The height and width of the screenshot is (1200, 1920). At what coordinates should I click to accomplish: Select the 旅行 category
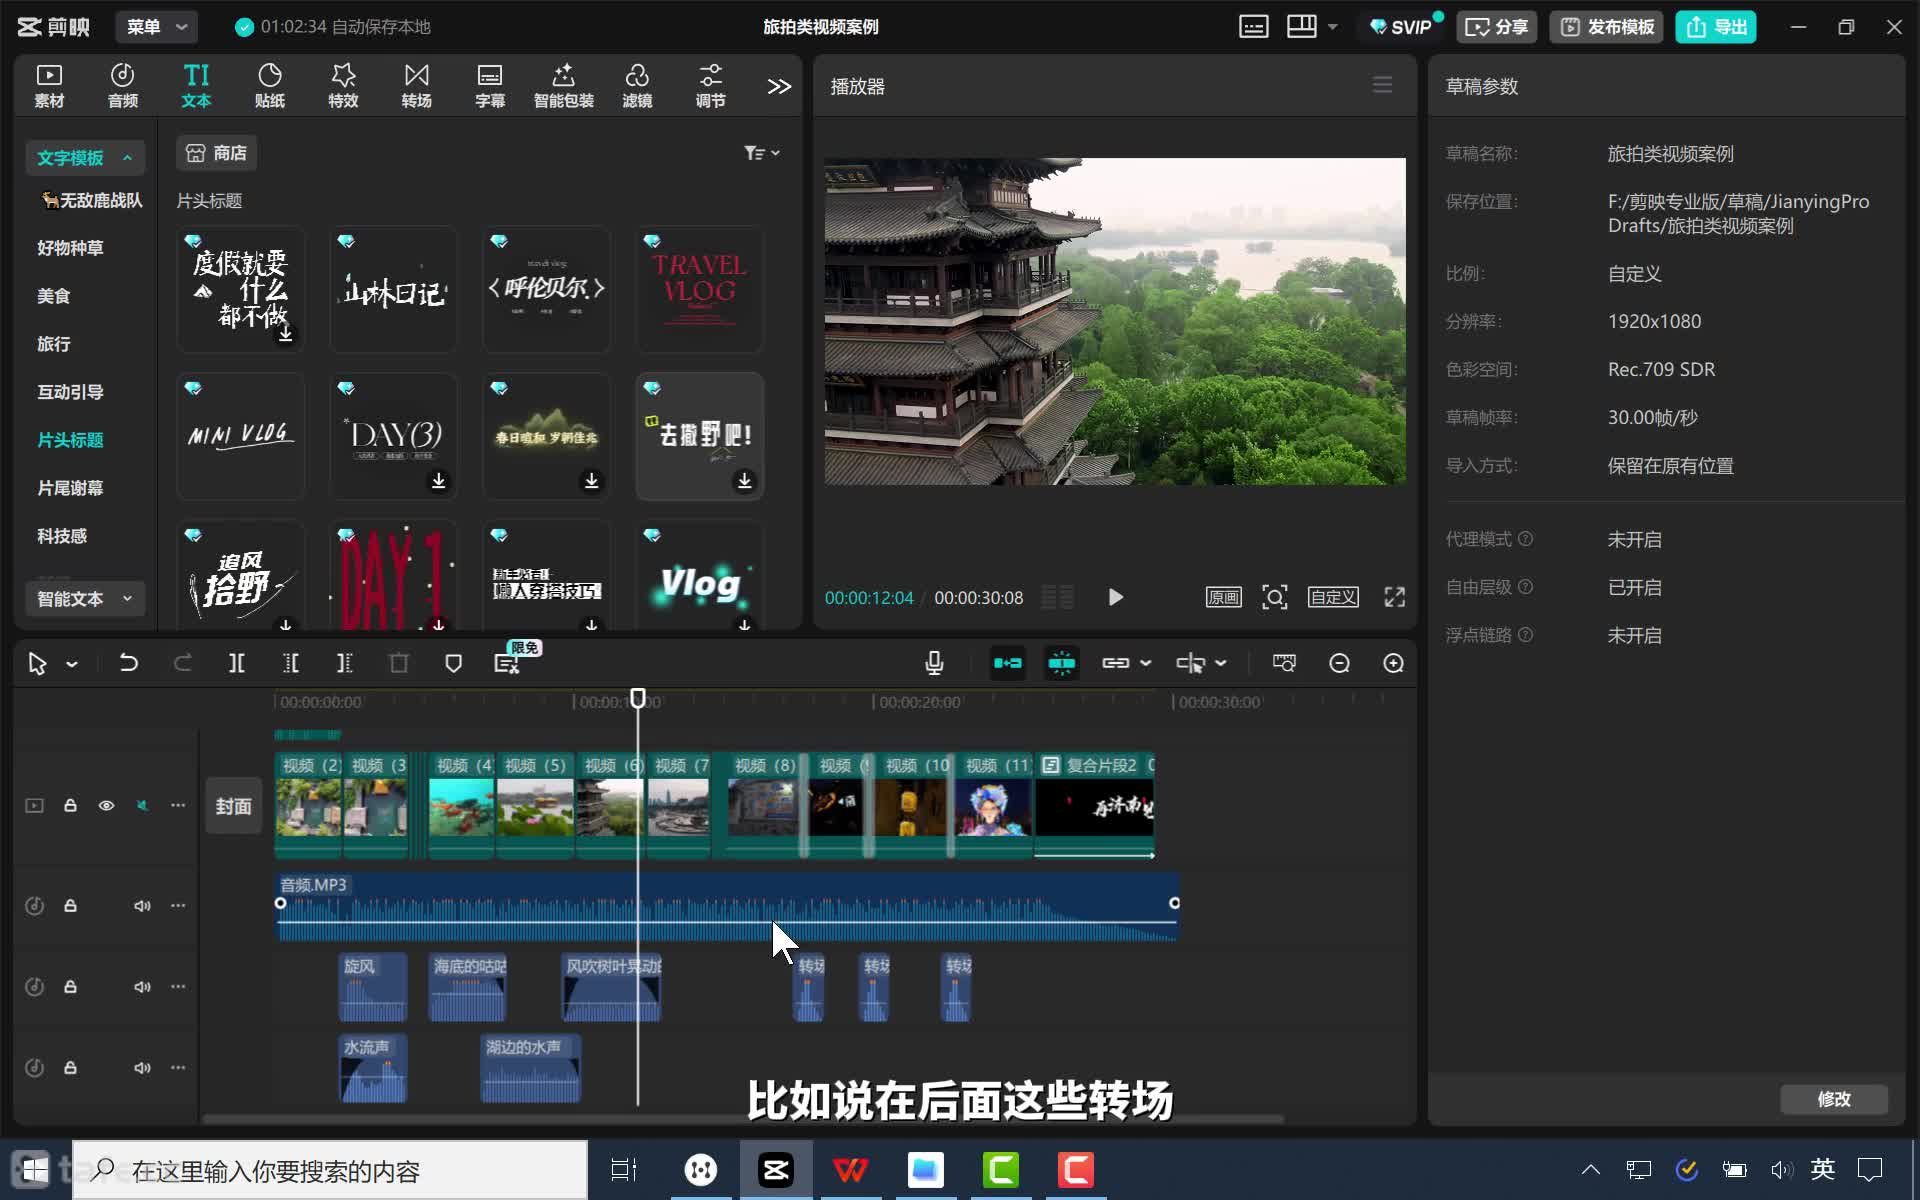(x=54, y=344)
